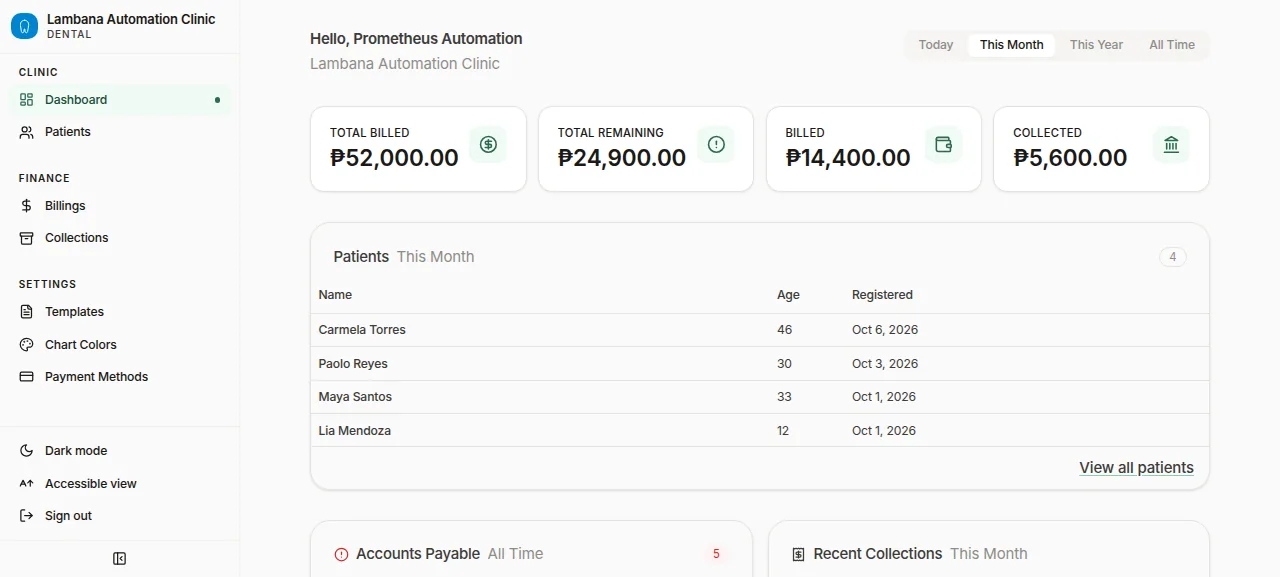The width and height of the screenshot is (1280, 577).
Task: Click the Dashboard grid icon in sidebar
Action: (x=26, y=100)
